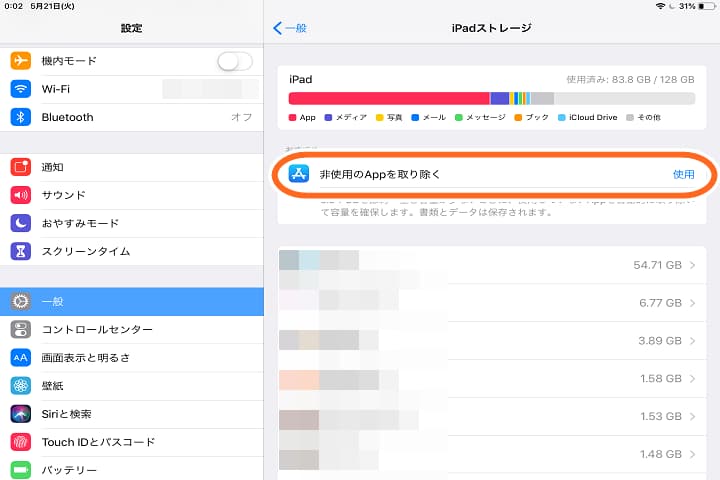Tap the 一般 gear icon
The width and height of the screenshot is (720, 480).
pyautogui.click(x=21, y=301)
